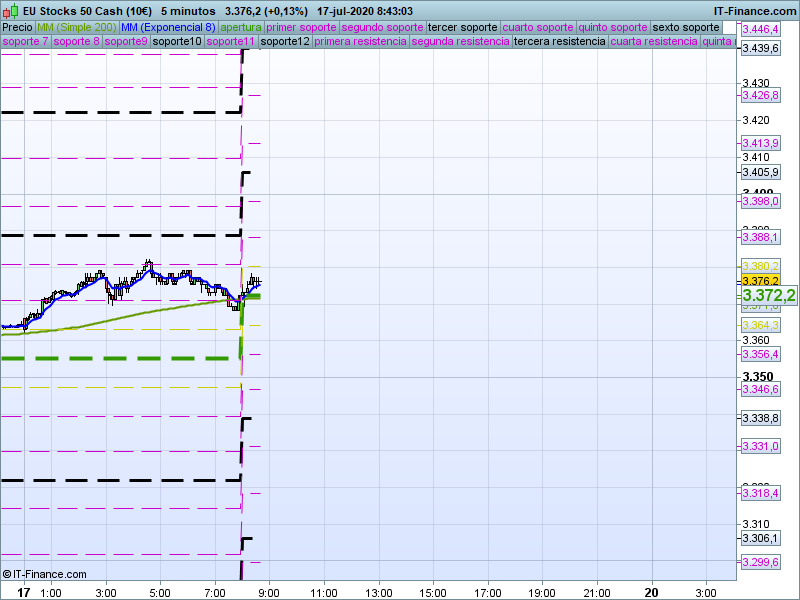Click the 3.446,4 price level marker
Image resolution: width=800 pixels, height=600 pixels.
click(x=760, y=30)
